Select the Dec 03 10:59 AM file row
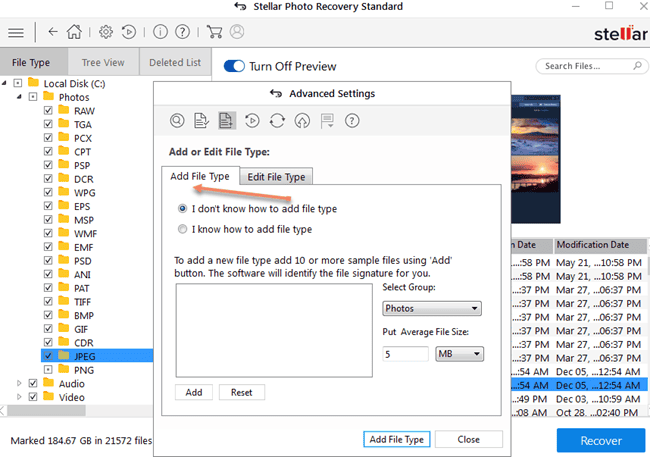This screenshot has height=457, width=650. pos(579,399)
